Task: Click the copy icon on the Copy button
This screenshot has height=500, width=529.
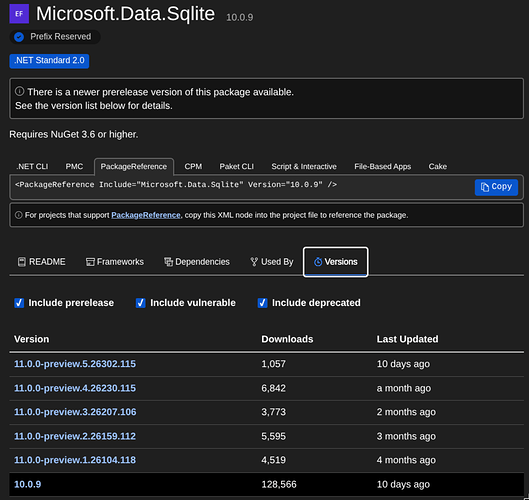Action: pos(484,187)
